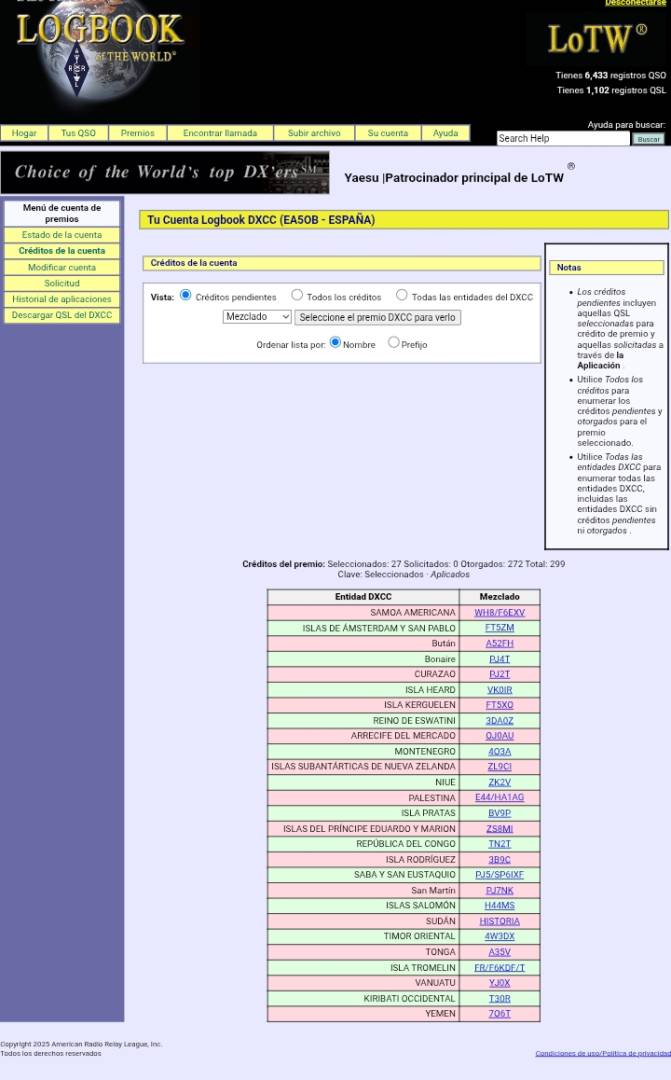Open the Subir archivo menu item
671x1080 pixels.
[x=314, y=133]
